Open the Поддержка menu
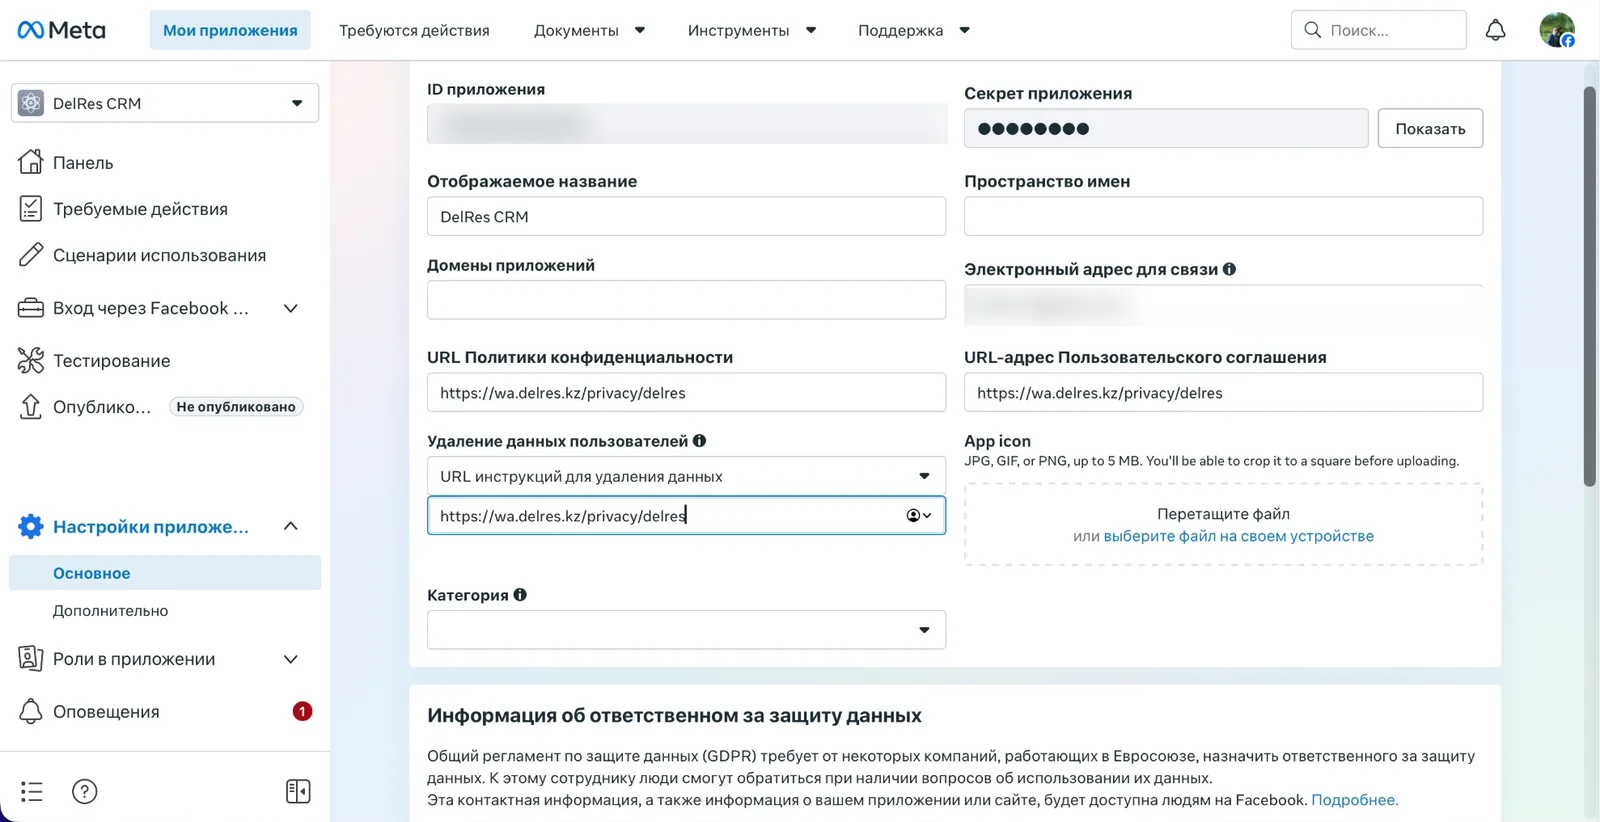Image resolution: width=1600 pixels, height=822 pixels. [x=914, y=30]
